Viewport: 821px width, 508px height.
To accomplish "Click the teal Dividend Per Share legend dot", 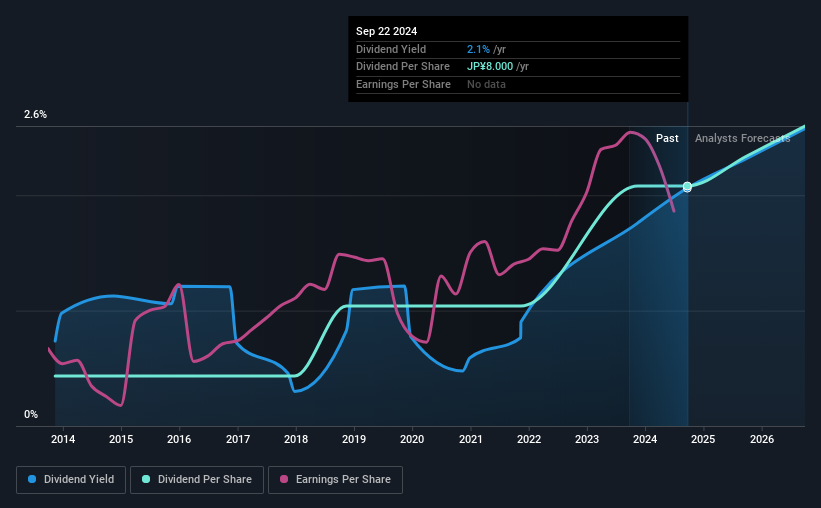I will click(146, 479).
